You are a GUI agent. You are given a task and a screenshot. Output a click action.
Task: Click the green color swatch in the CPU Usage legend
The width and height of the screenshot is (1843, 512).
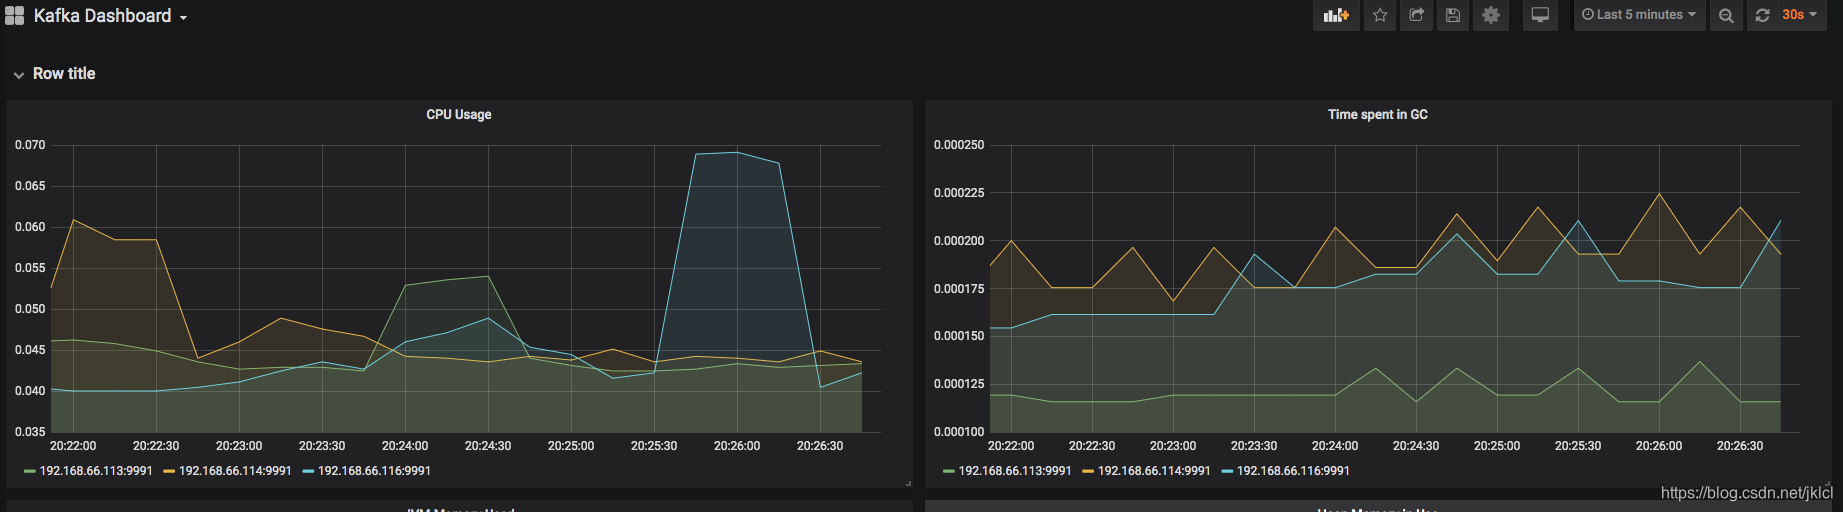[29, 471]
